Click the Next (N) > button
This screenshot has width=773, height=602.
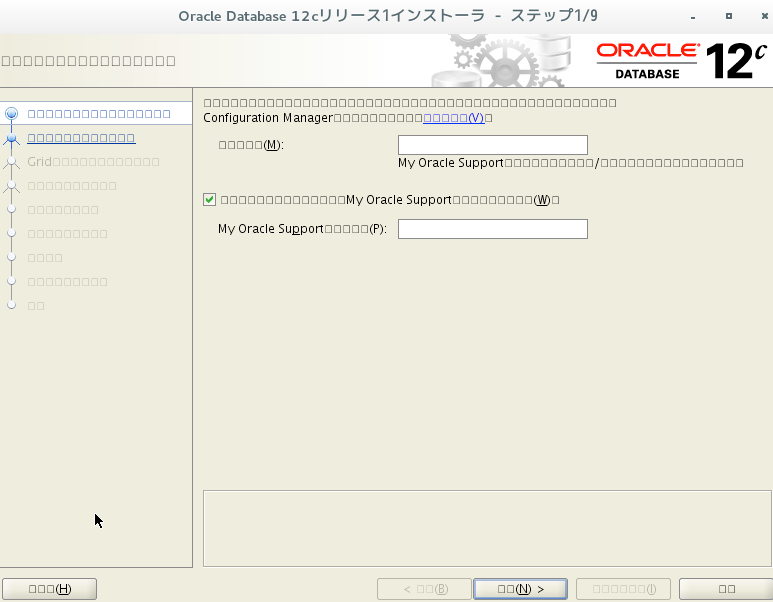coord(520,589)
